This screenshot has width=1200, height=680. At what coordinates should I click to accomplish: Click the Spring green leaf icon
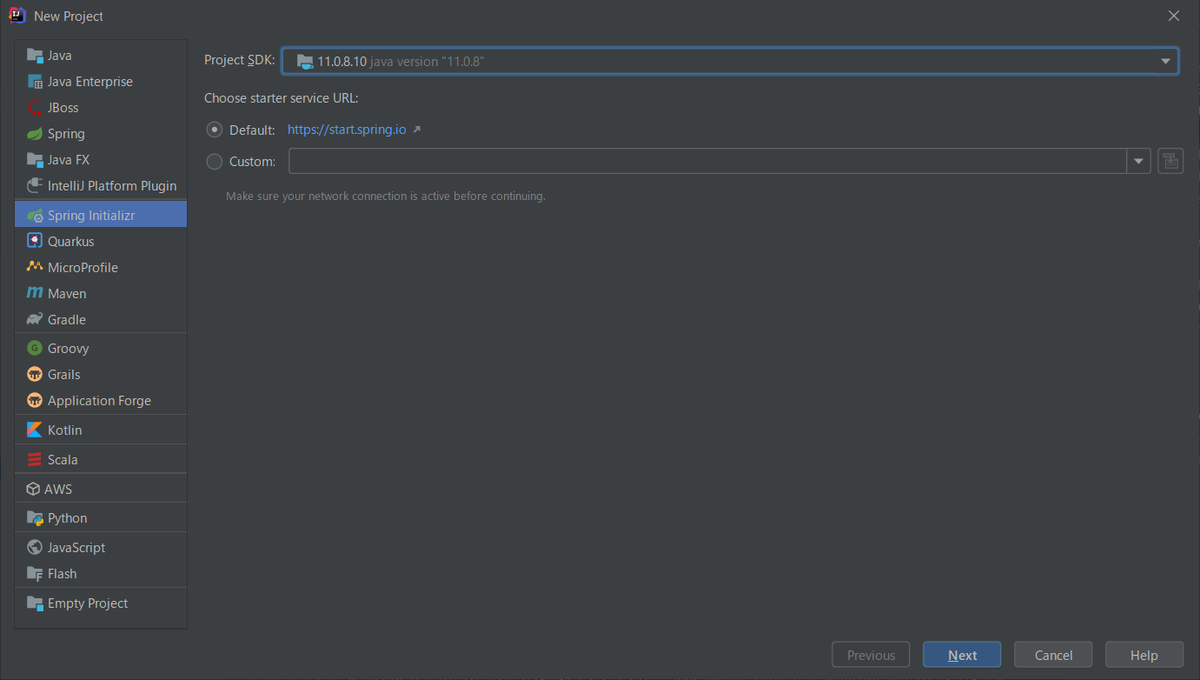pyautogui.click(x=35, y=134)
